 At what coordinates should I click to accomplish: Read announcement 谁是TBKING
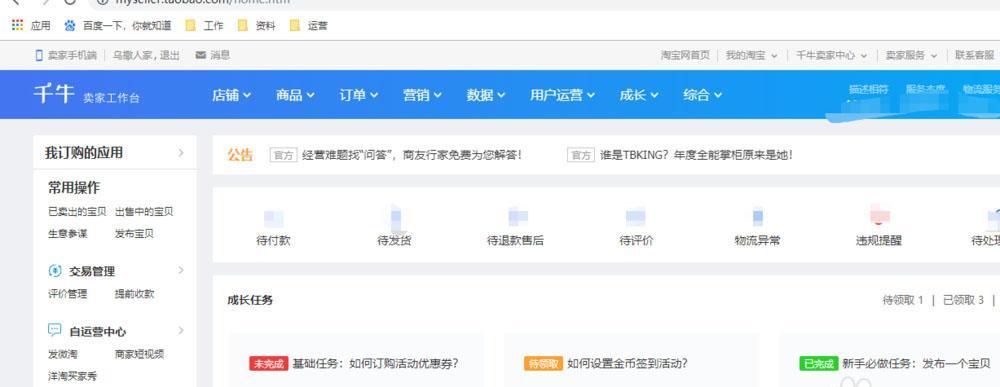pyautogui.click(x=696, y=155)
